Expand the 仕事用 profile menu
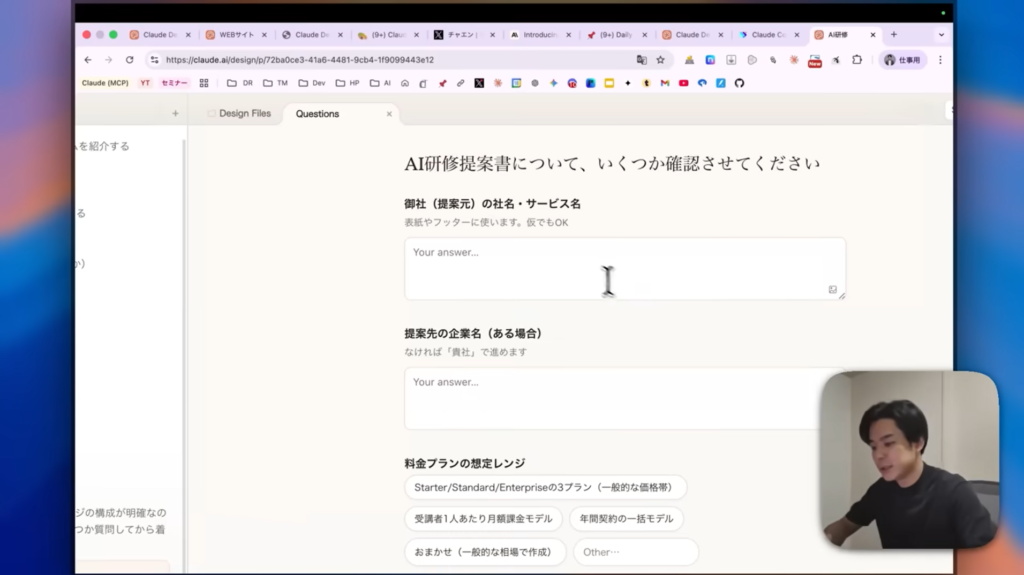 click(x=902, y=60)
